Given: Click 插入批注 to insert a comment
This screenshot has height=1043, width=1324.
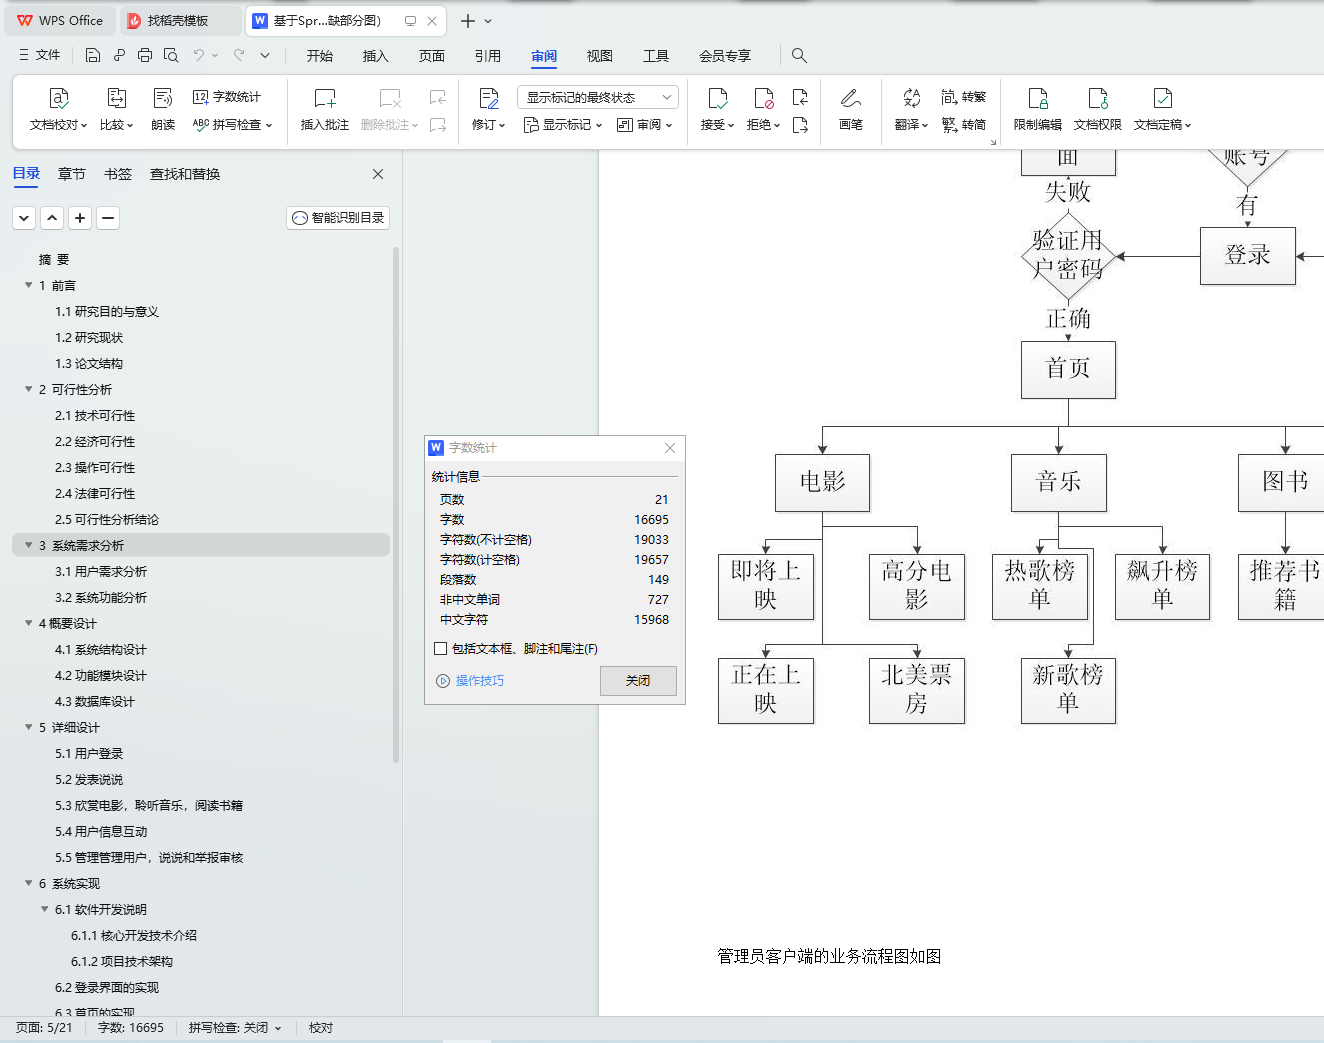Looking at the screenshot, I should 325,109.
